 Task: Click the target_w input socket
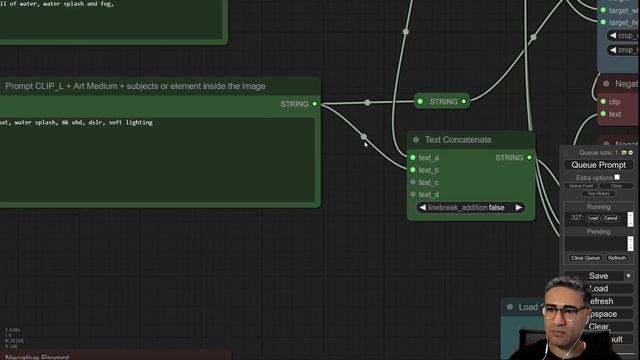(603, 10)
